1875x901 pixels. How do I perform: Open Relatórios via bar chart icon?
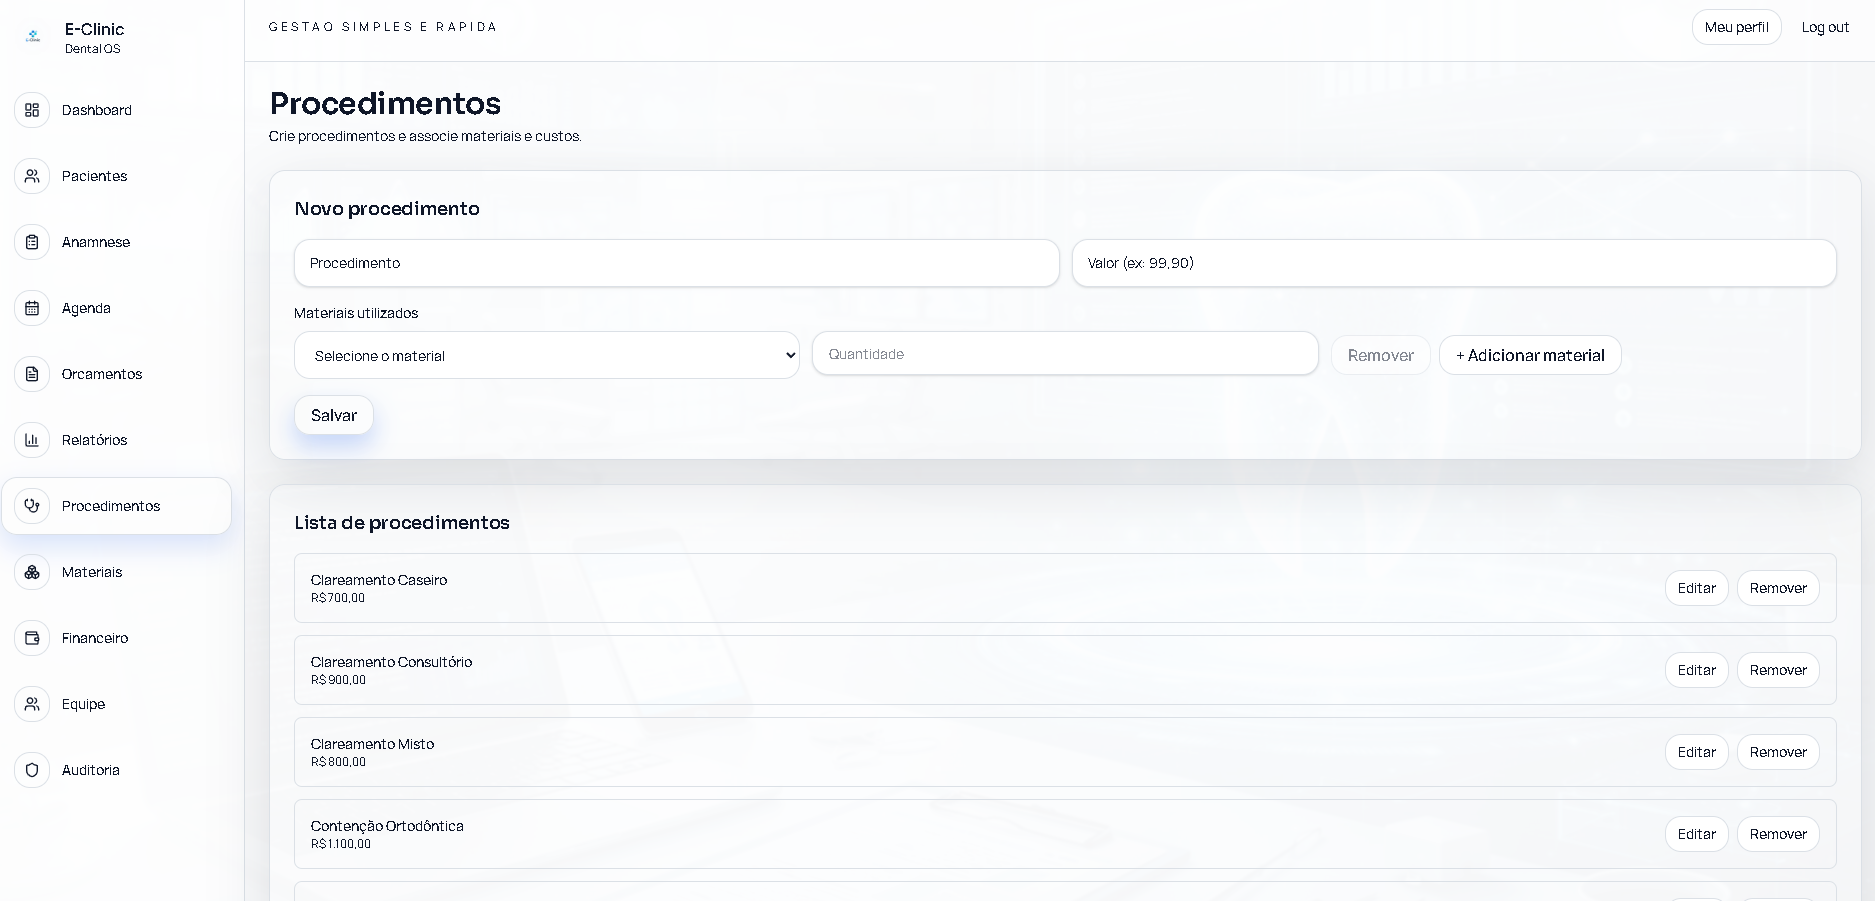pos(32,440)
